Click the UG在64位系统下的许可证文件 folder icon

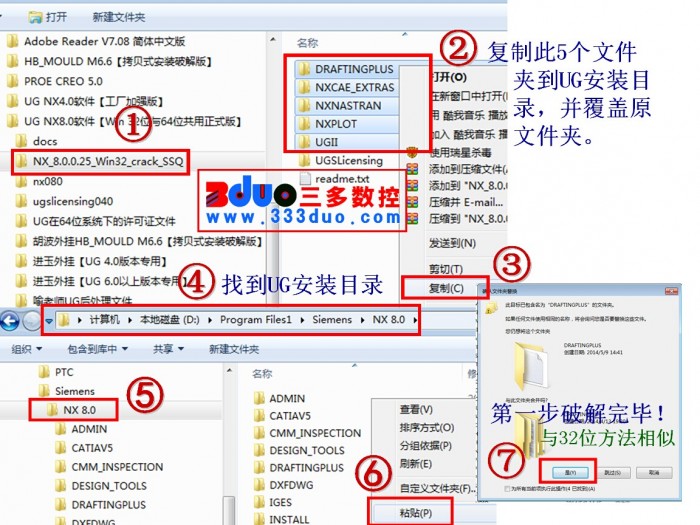click(21, 221)
